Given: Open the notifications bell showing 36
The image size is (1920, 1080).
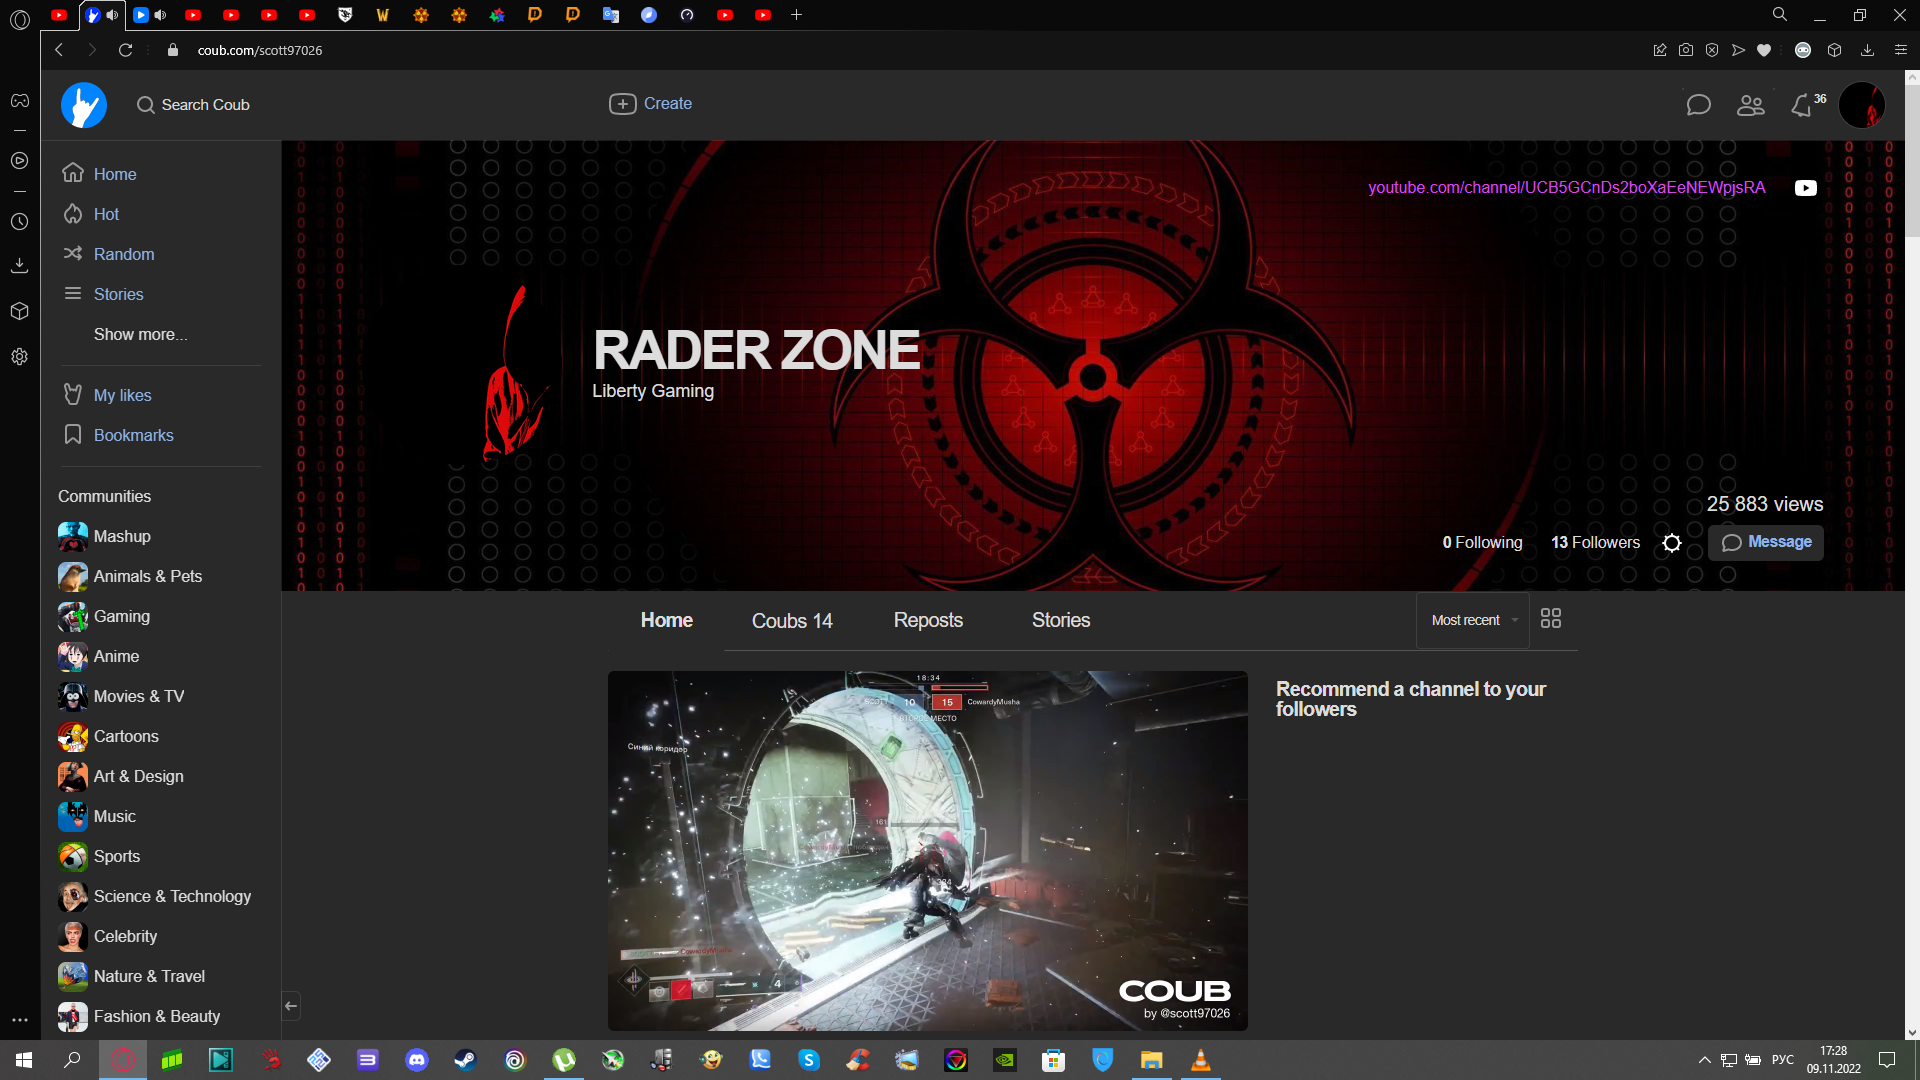Looking at the screenshot, I should (1803, 105).
